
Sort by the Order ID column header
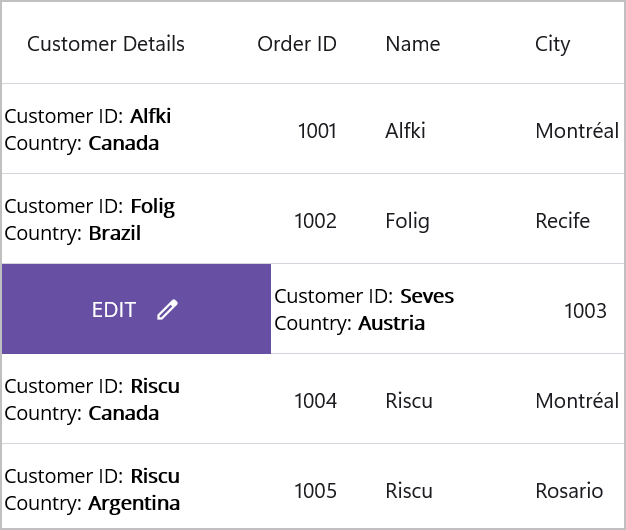[297, 44]
